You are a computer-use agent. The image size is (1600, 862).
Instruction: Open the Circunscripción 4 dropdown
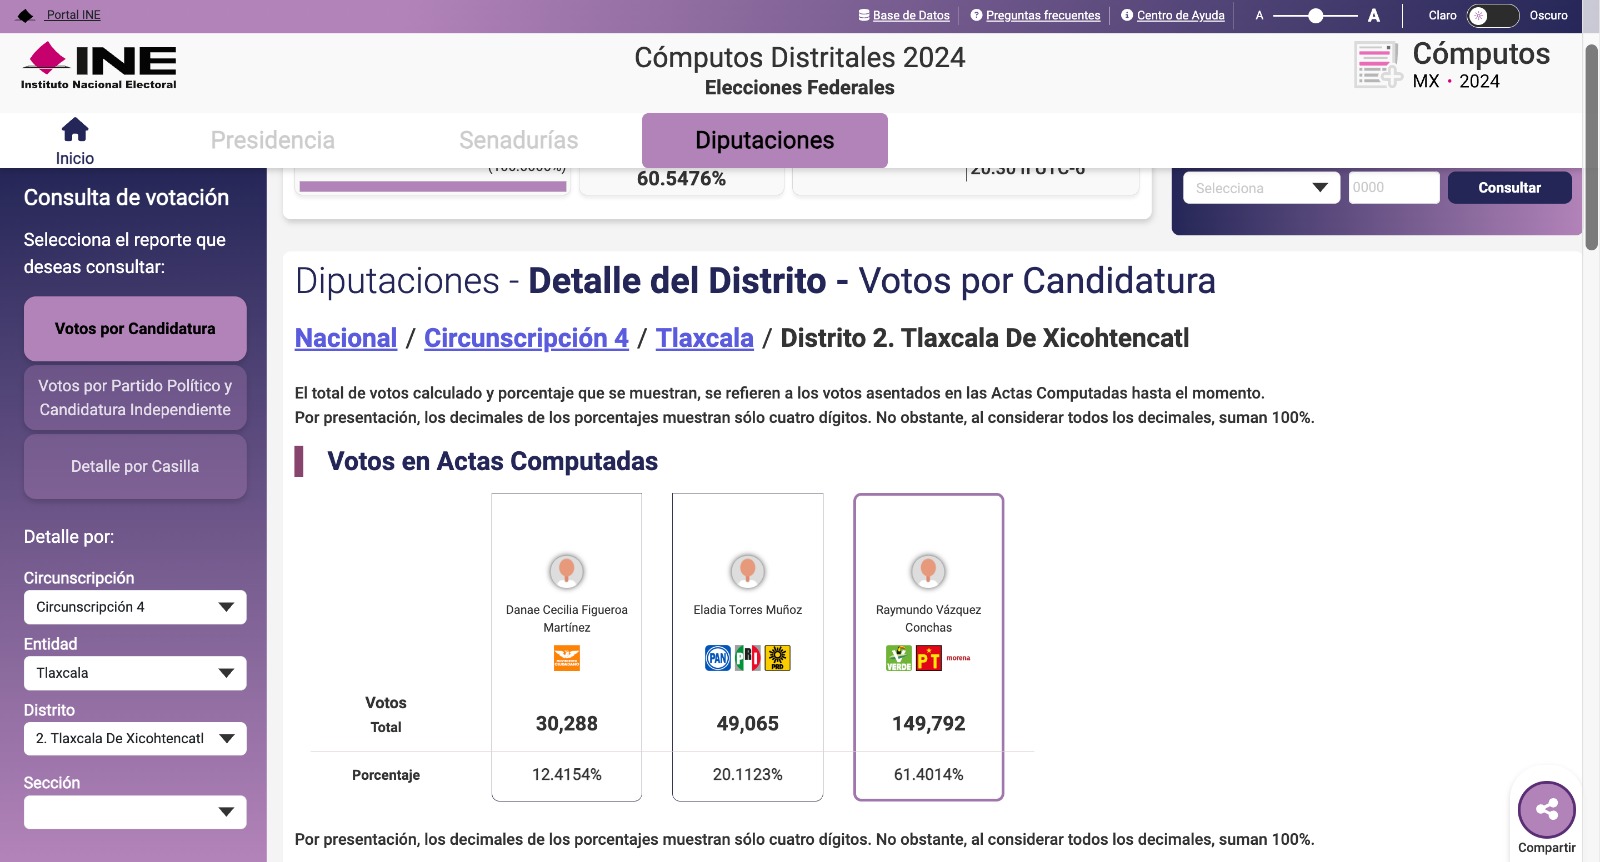click(x=135, y=607)
